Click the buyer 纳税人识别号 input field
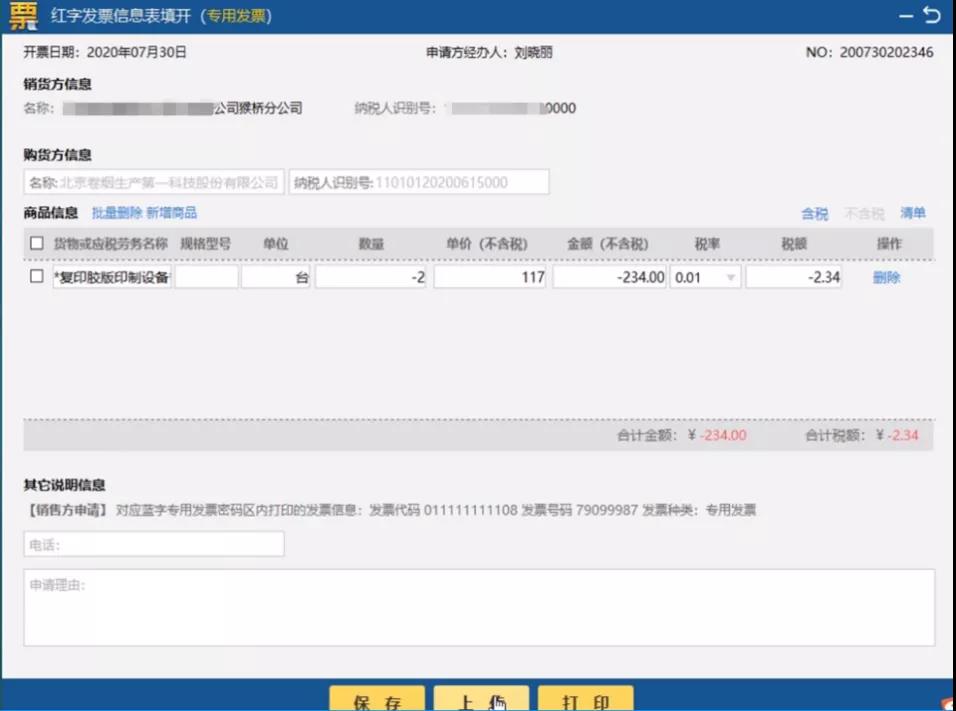 coord(419,182)
